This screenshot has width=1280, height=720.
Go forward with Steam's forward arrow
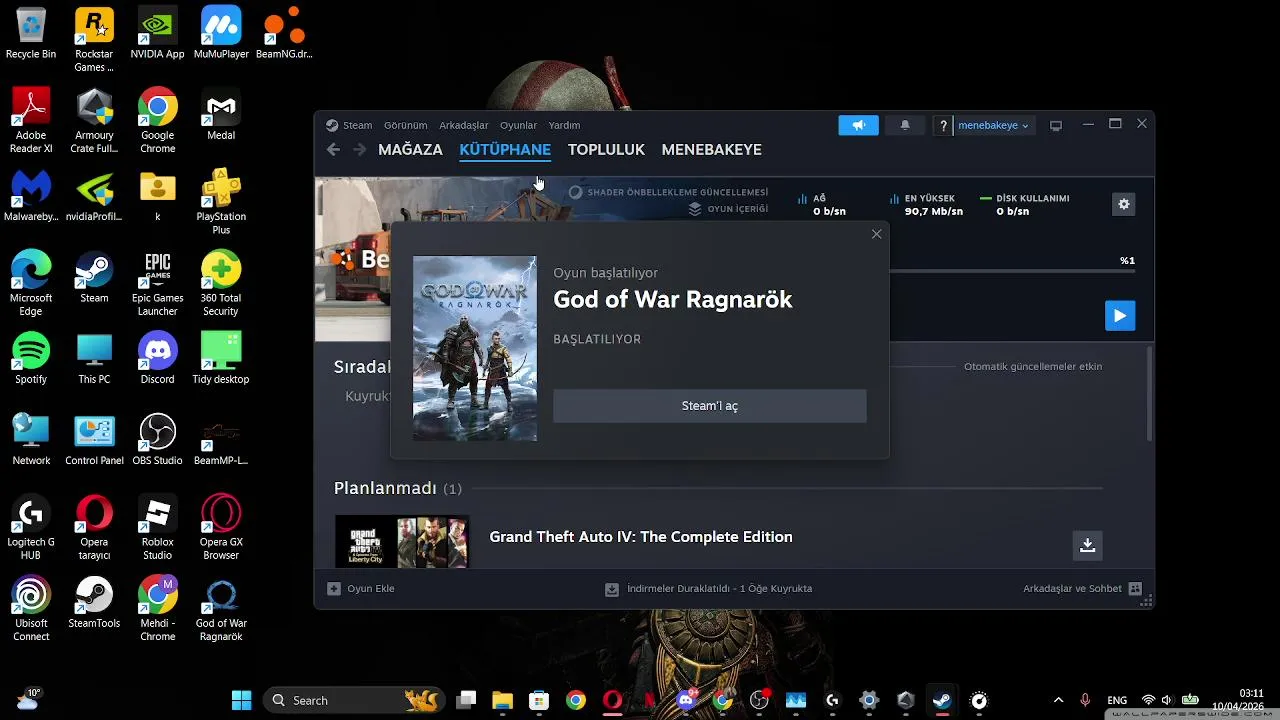(x=359, y=149)
